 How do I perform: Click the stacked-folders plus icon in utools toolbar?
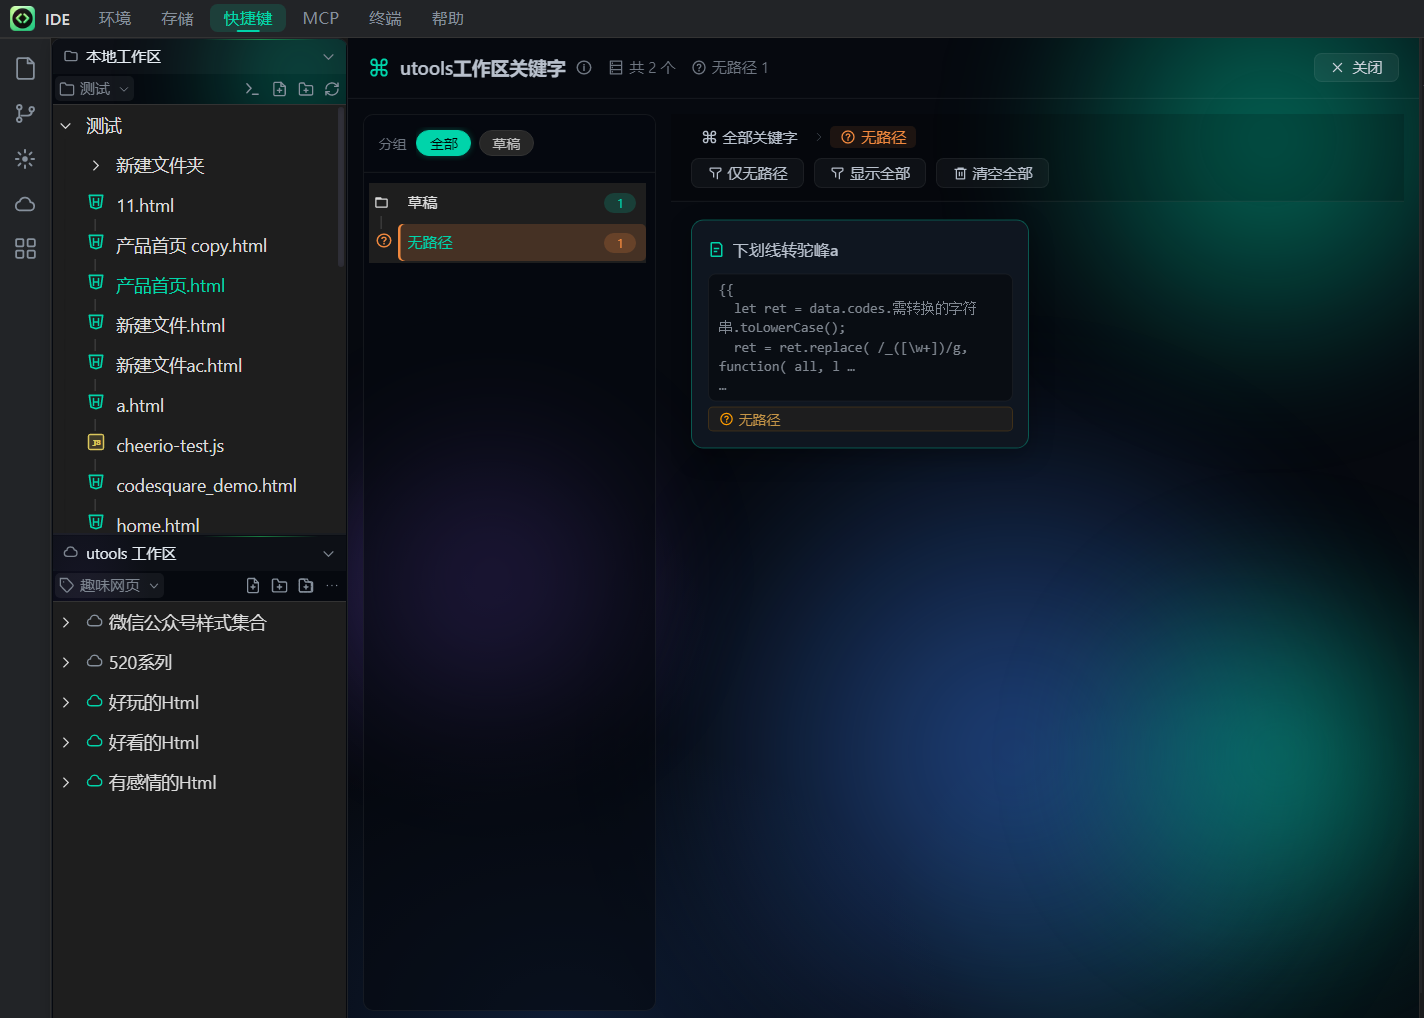point(306,586)
